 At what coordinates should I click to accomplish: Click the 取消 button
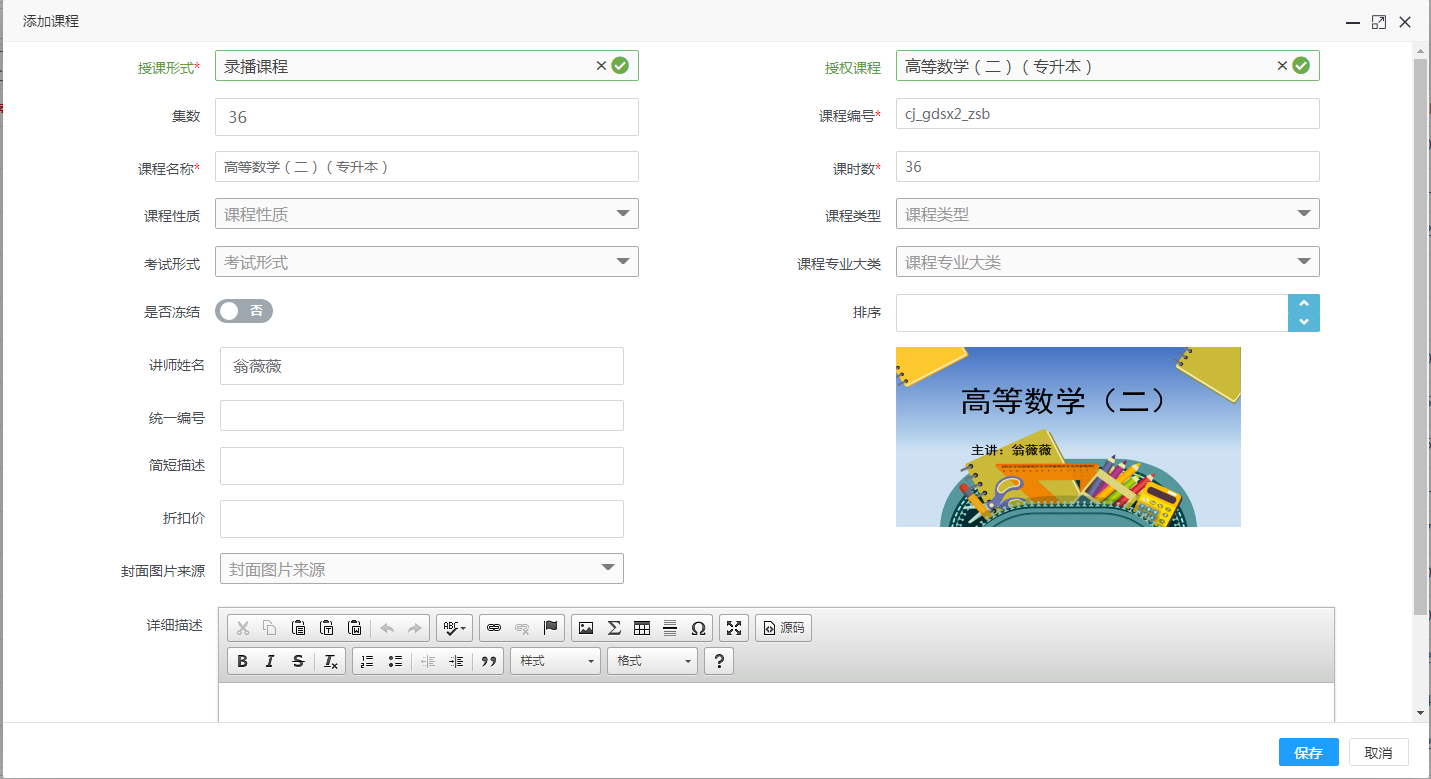pos(1378,753)
